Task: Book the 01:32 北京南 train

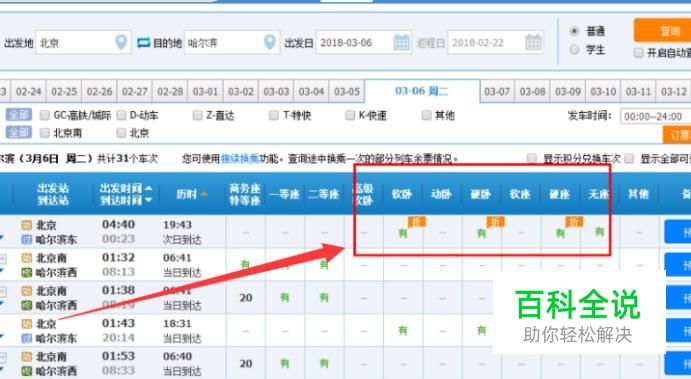Action: tap(678, 265)
